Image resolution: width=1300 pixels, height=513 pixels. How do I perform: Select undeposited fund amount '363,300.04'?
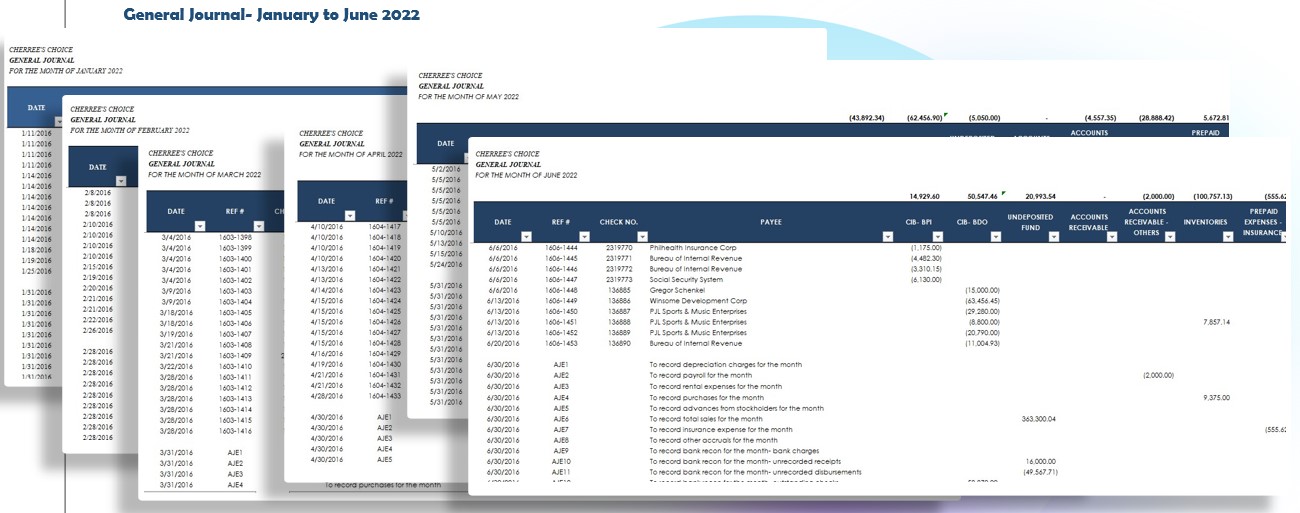(x=1038, y=418)
